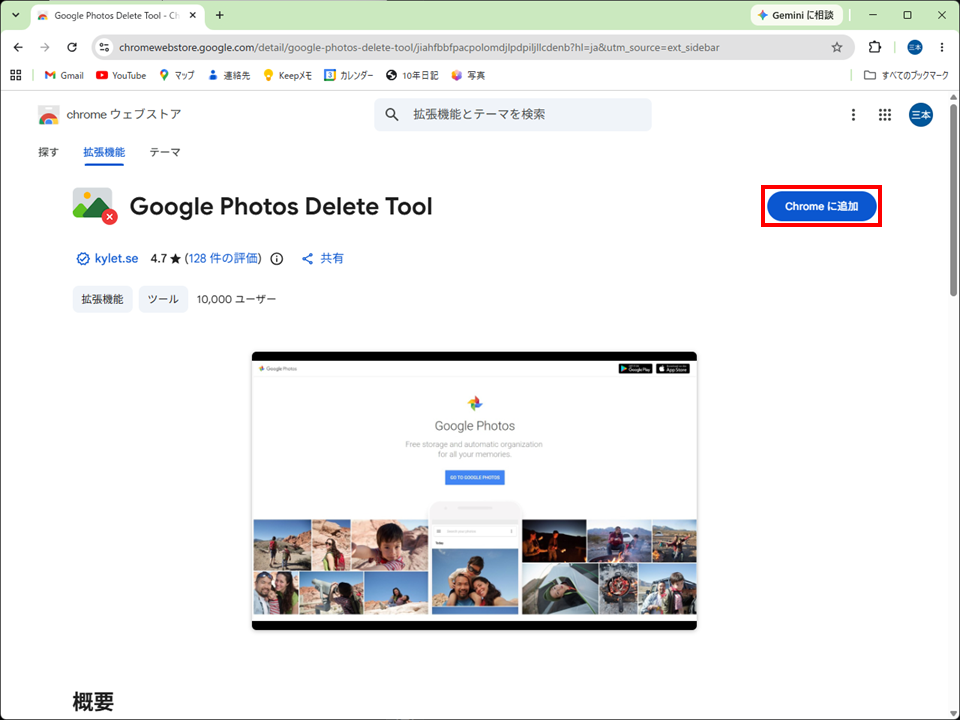Click the chrome ウェブストア logo
Screen dimensions: 960x720
pyautogui.click(x=110, y=114)
